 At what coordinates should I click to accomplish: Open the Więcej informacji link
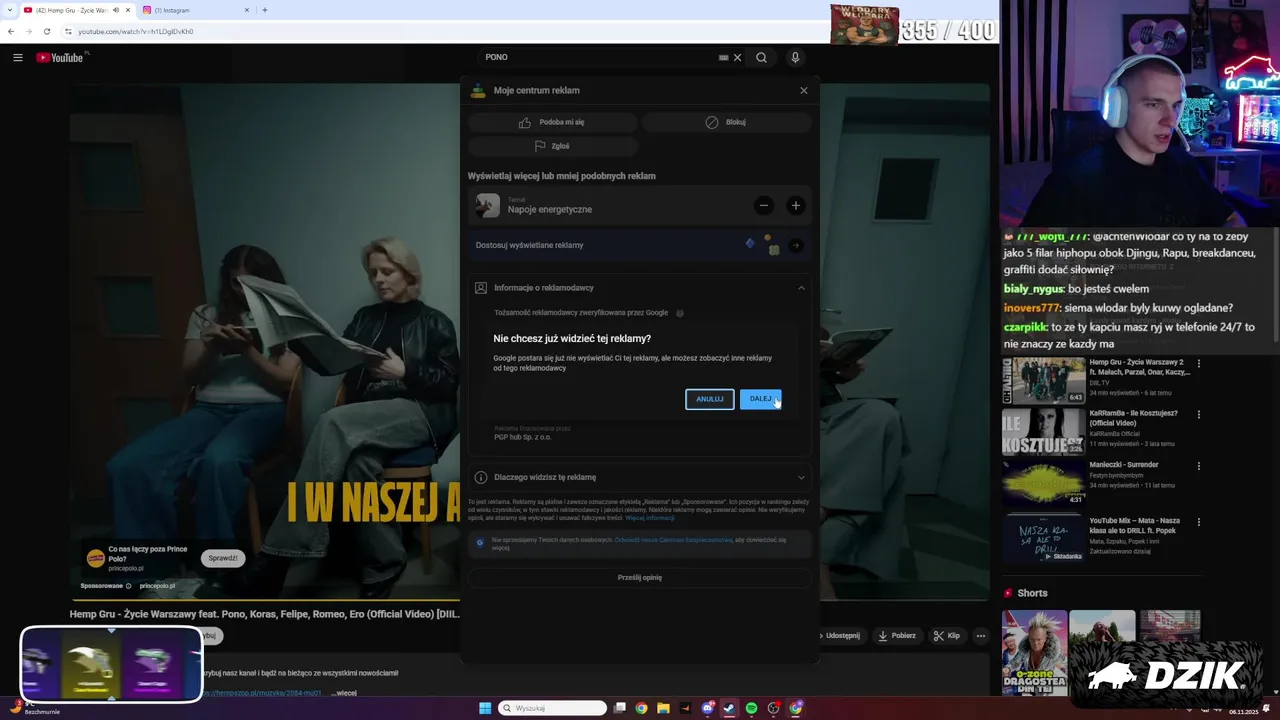click(650, 518)
